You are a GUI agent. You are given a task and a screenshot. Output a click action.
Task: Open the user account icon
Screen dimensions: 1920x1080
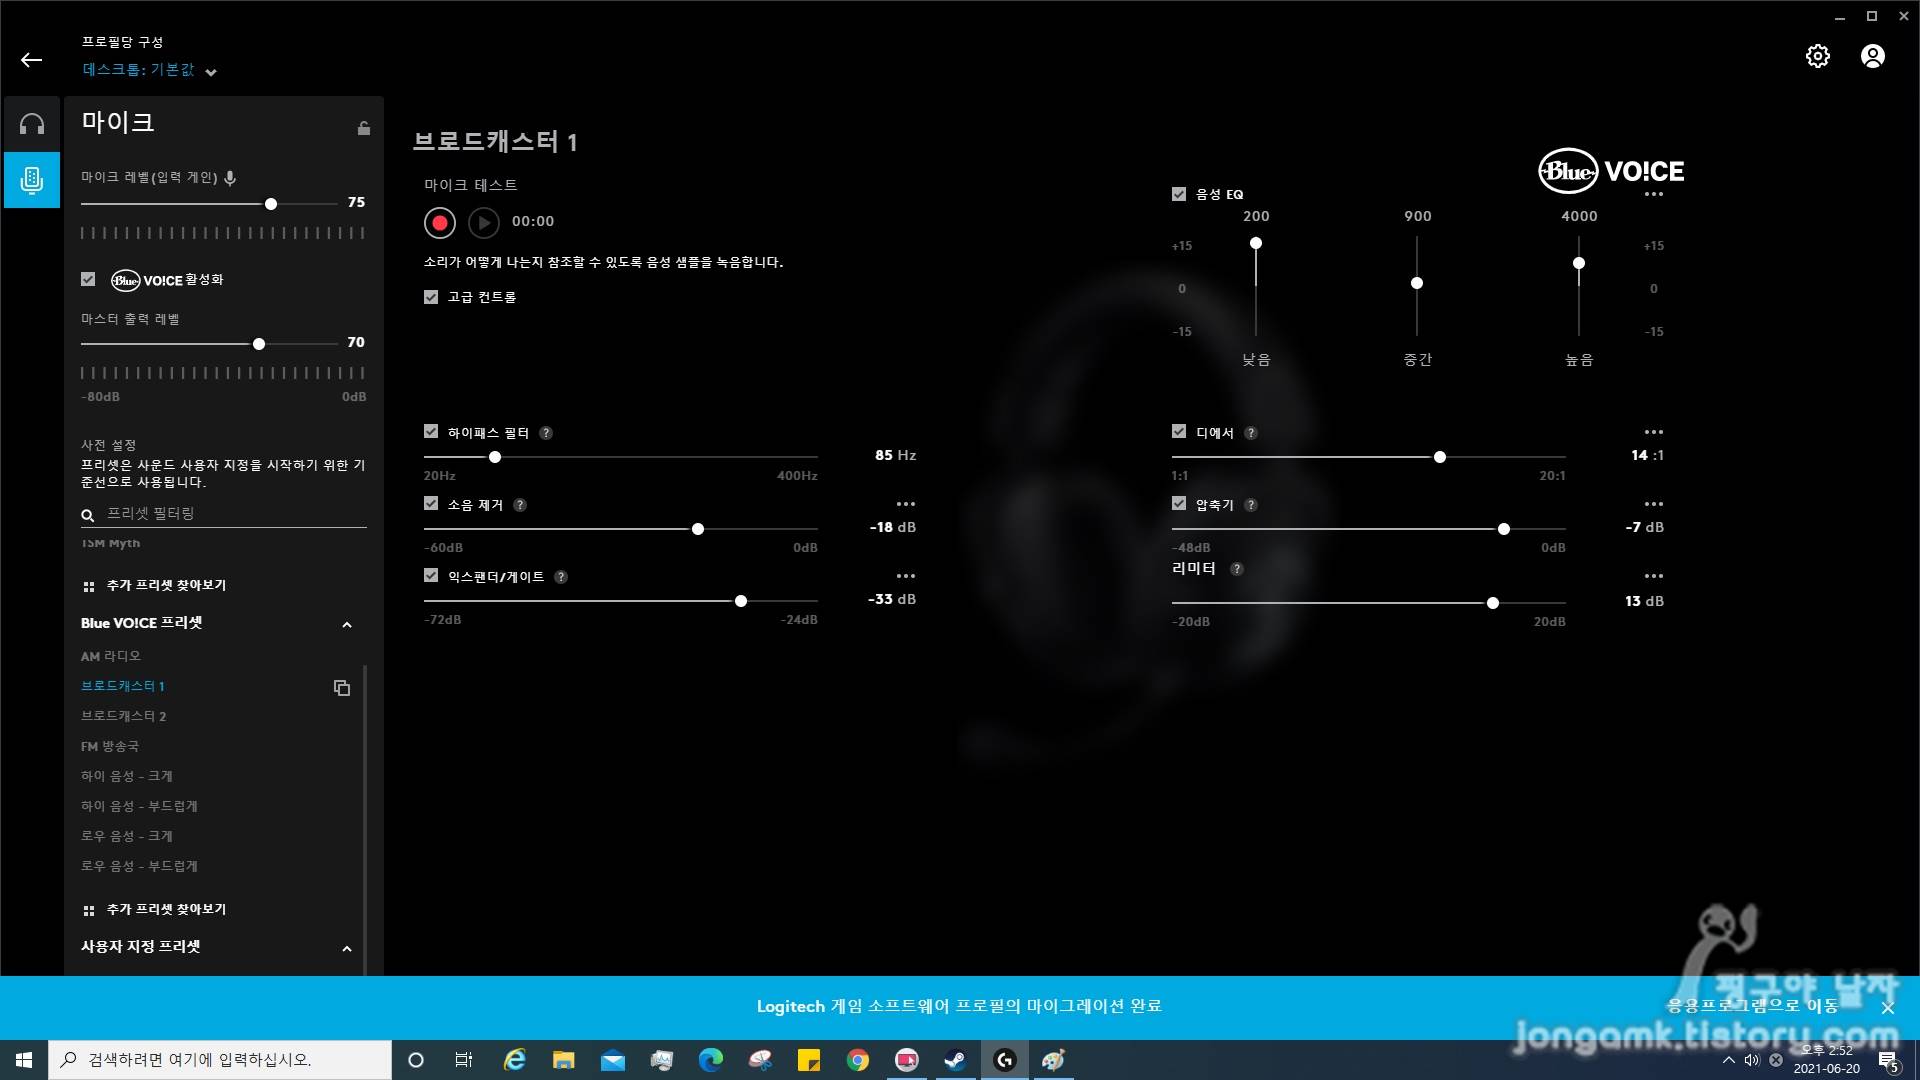(x=1872, y=57)
